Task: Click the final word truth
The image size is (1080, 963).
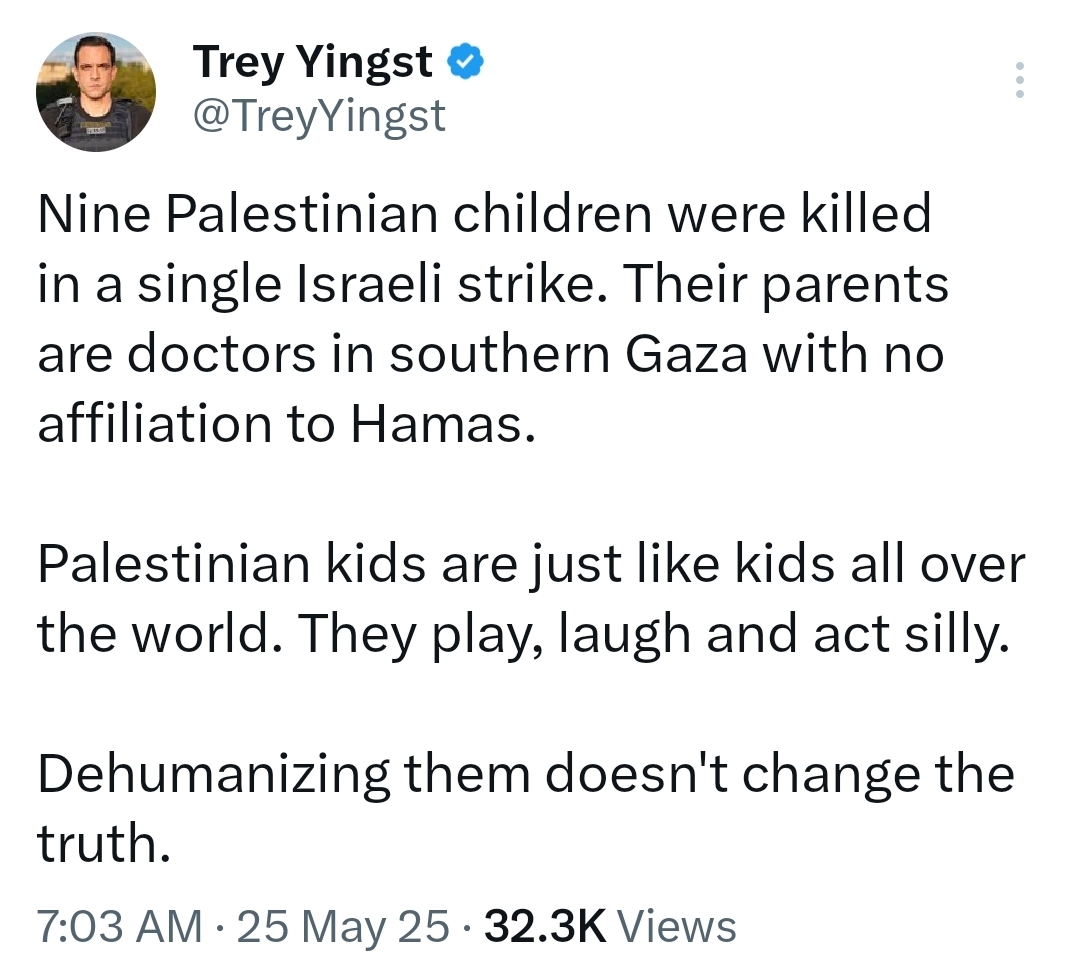Action: pyautogui.click(x=97, y=845)
